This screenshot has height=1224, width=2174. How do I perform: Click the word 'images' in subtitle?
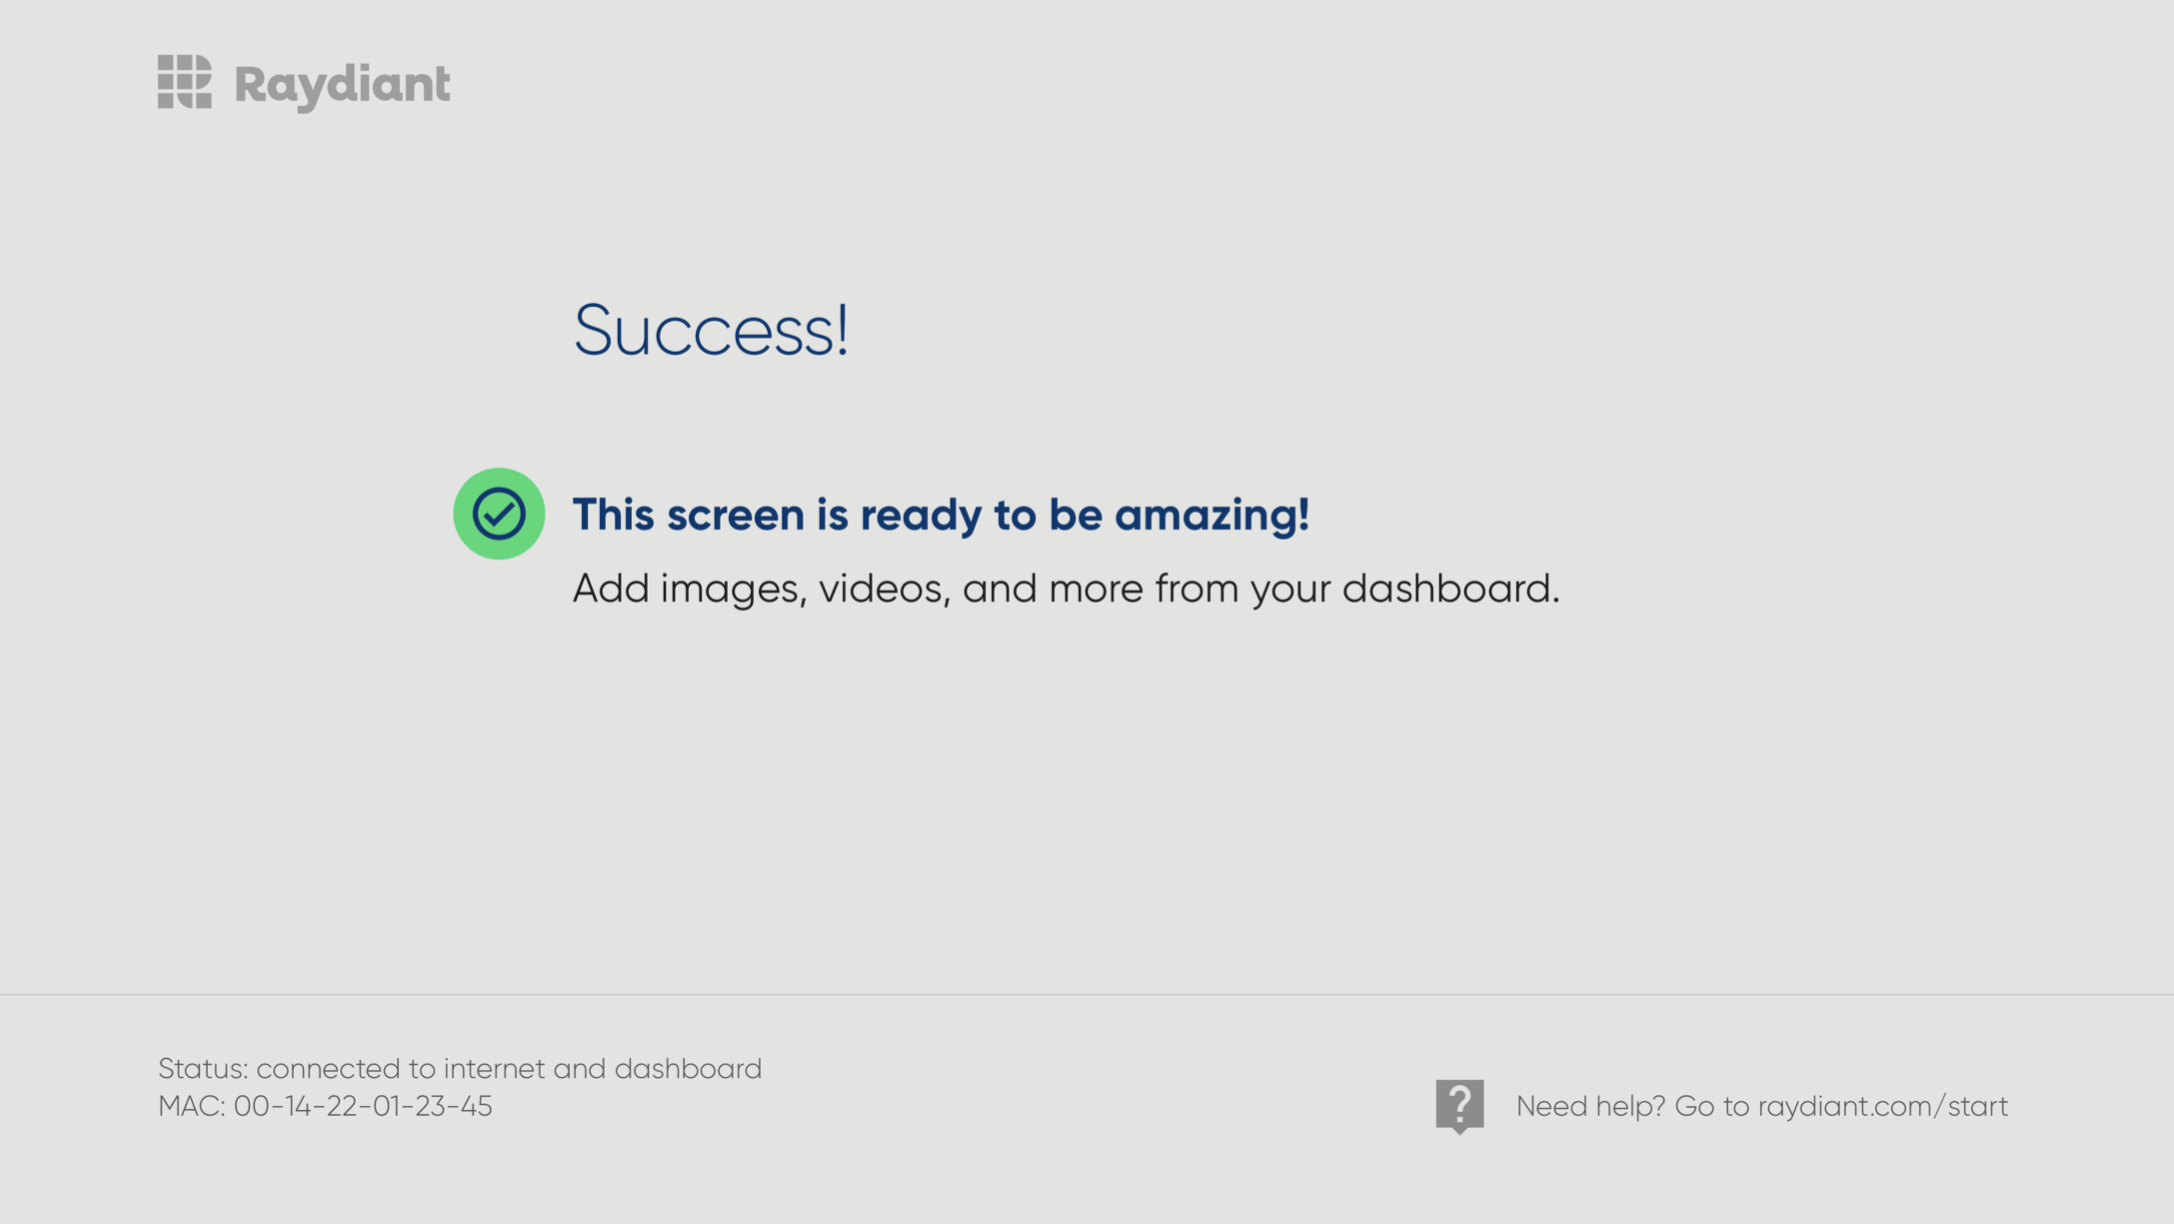pos(732,588)
